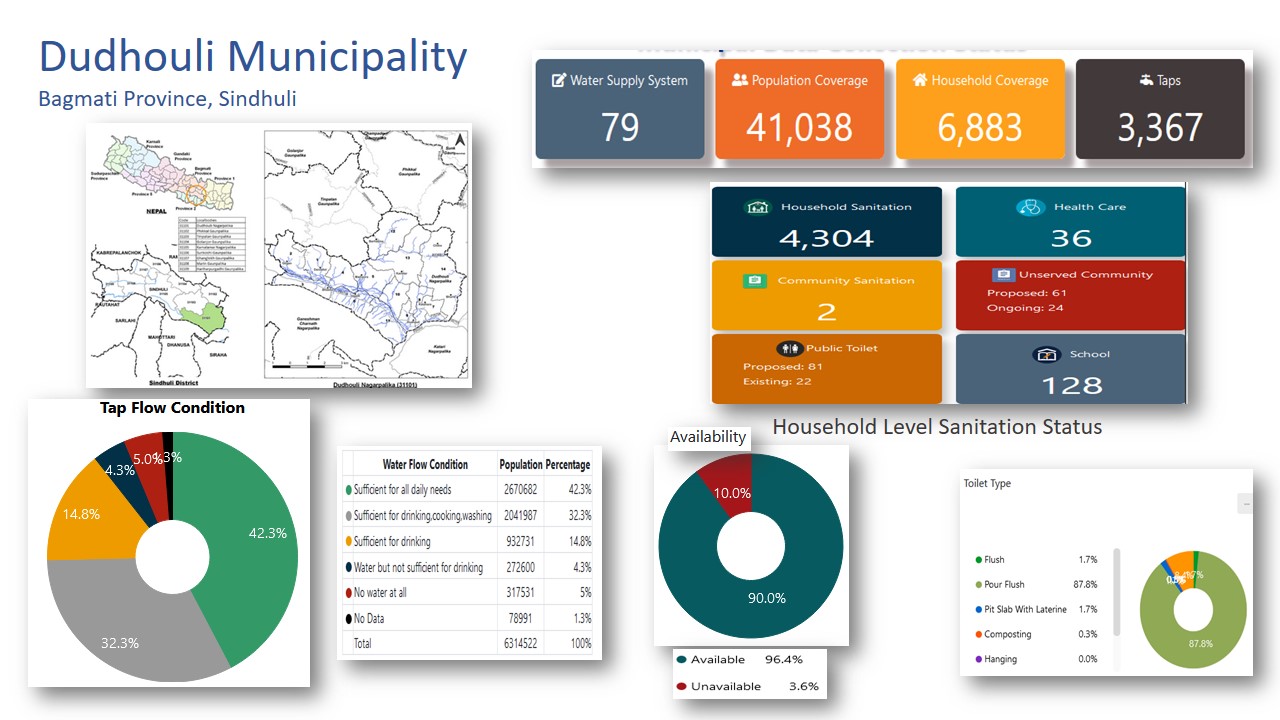Click the Population Coverage people icon
The height and width of the screenshot is (720, 1280).
pyautogui.click(x=740, y=80)
